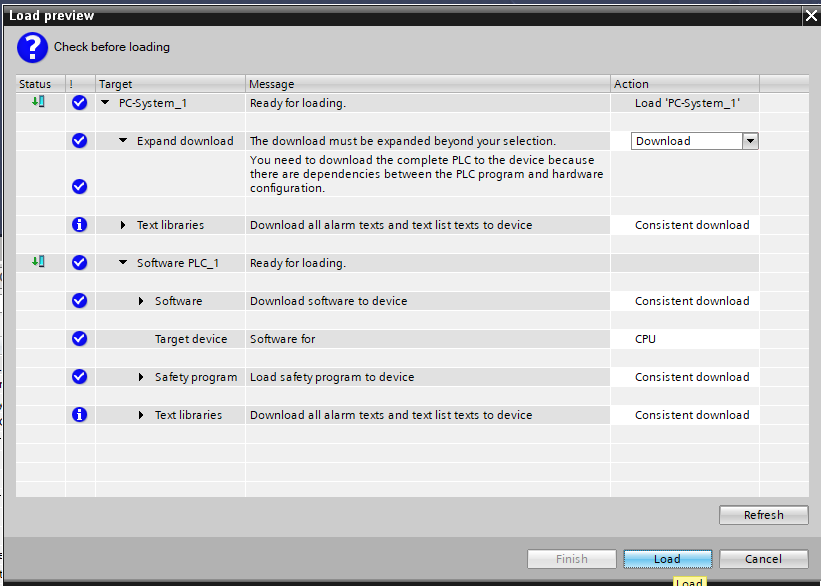Click the Message column header
The width and height of the screenshot is (821, 586).
[428, 84]
